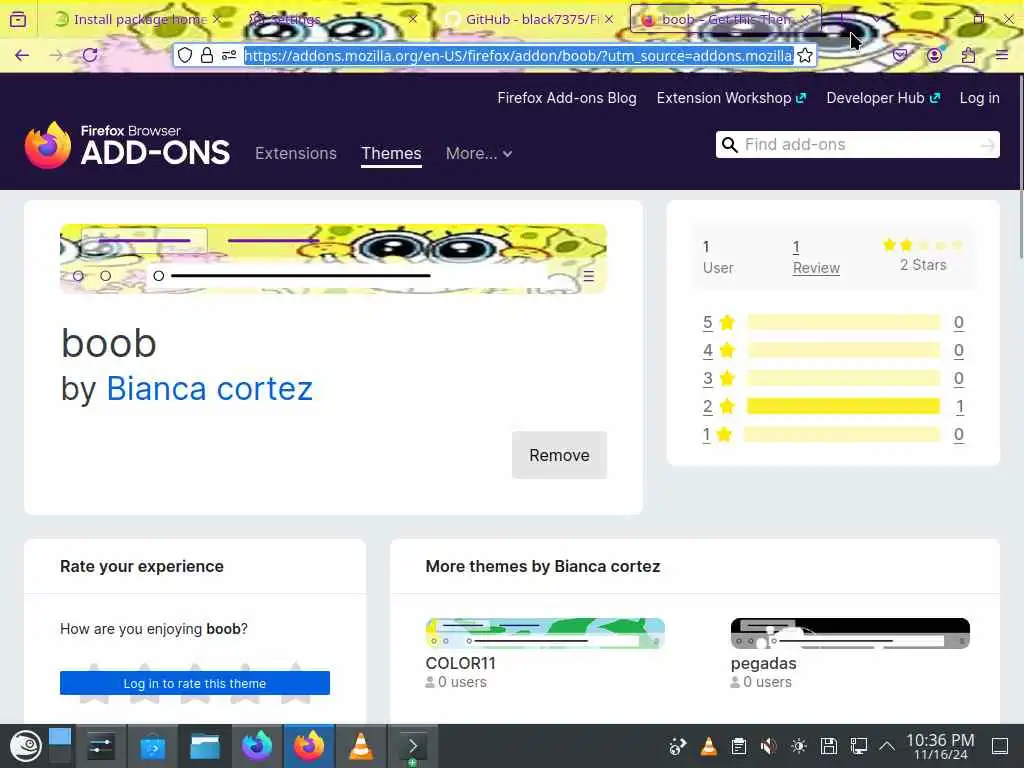Filter reviews by the 5 star bar
Screen dimensions: 1024x768
click(x=843, y=323)
